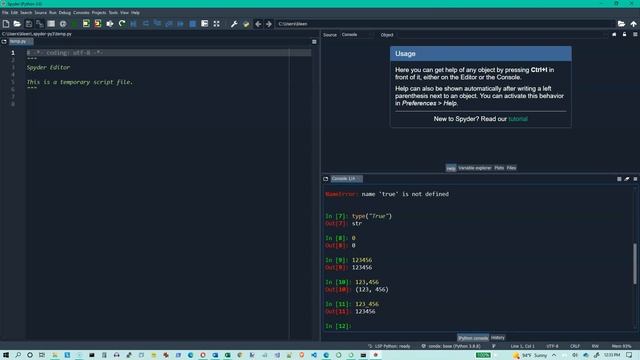The image size is (640, 360).
Task: Toggle fullscreen mode toolbar icon
Action: click(x=217, y=24)
